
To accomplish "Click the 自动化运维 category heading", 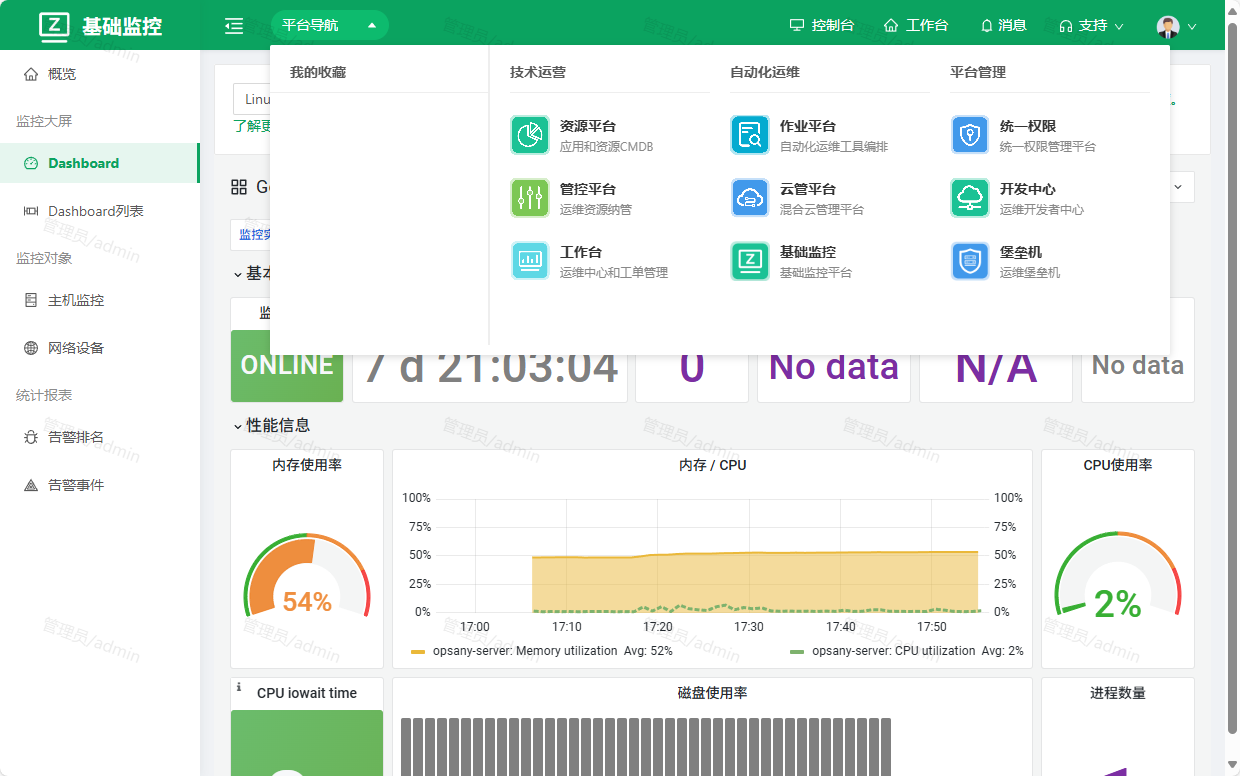I will tap(765, 72).
